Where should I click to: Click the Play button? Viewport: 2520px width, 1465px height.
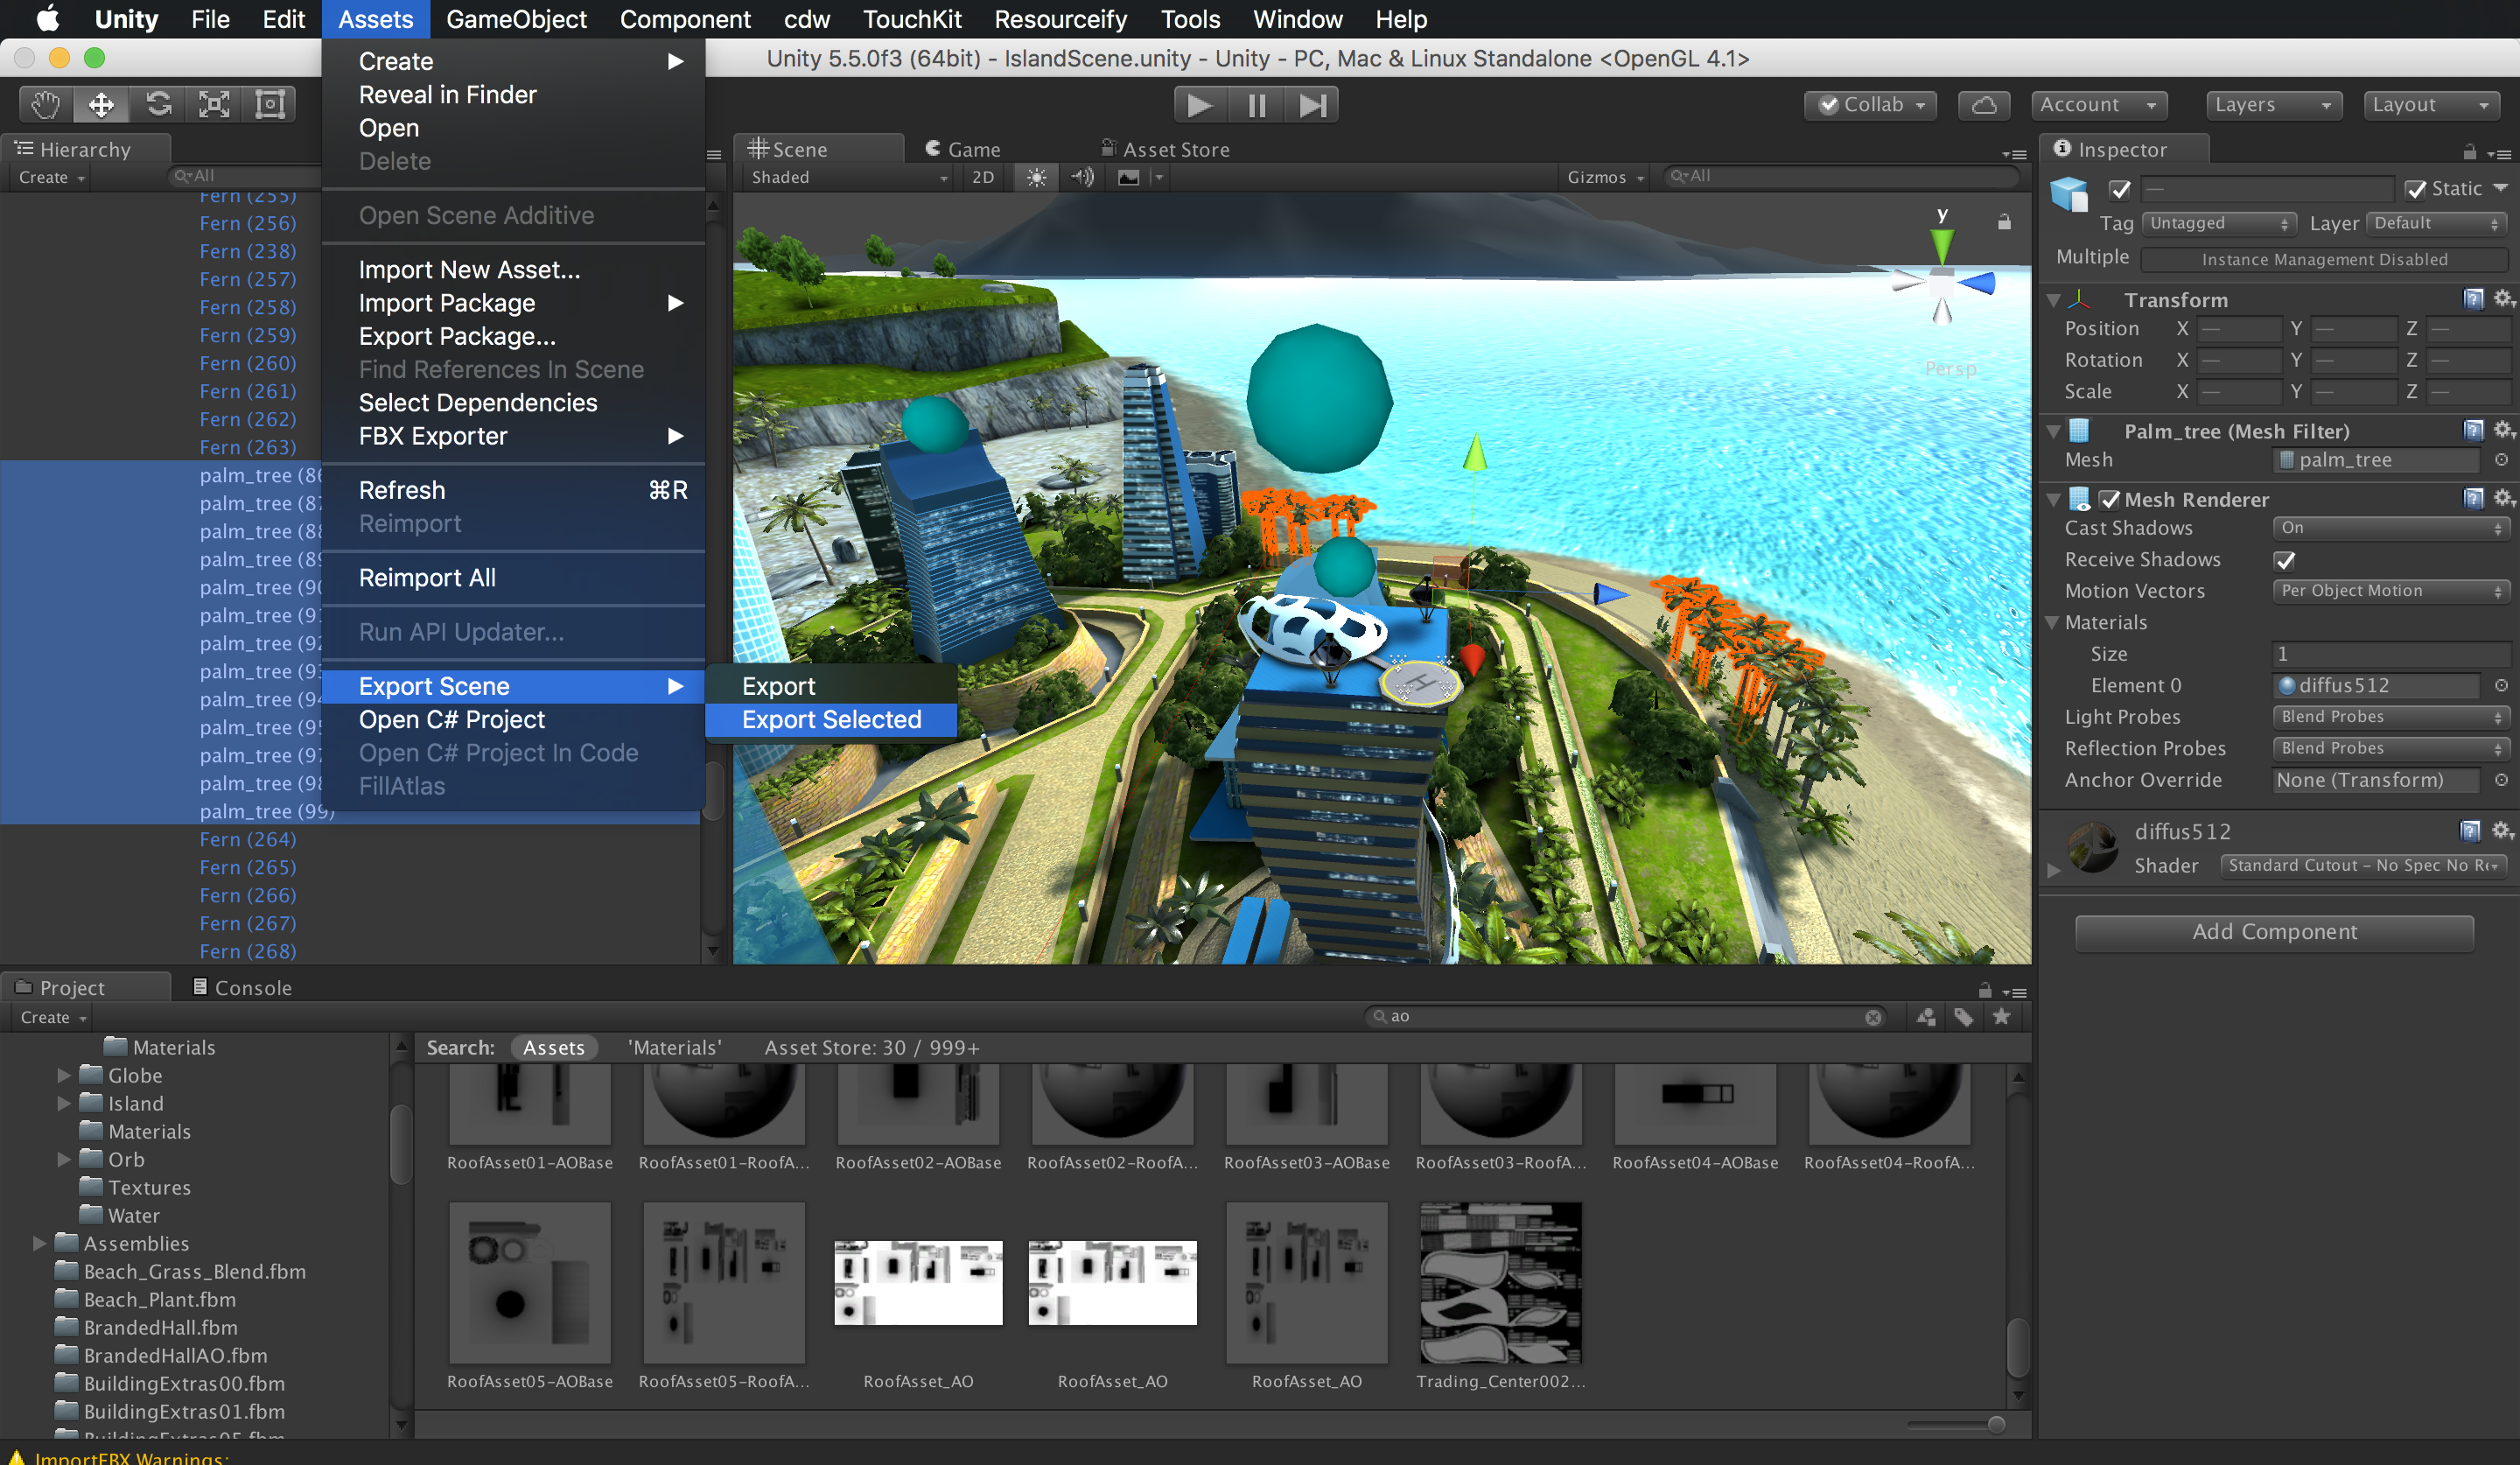coord(1200,105)
